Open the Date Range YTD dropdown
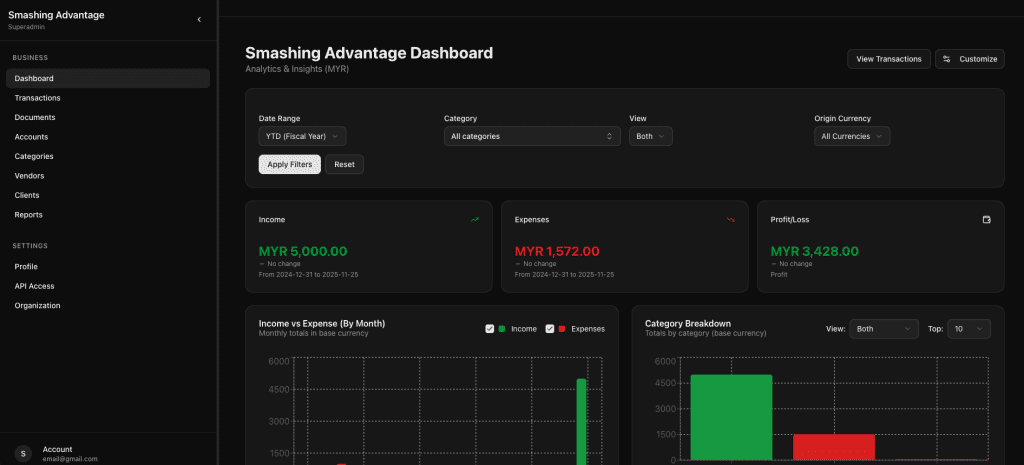This screenshot has height=465, width=1024. click(x=302, y=136)
